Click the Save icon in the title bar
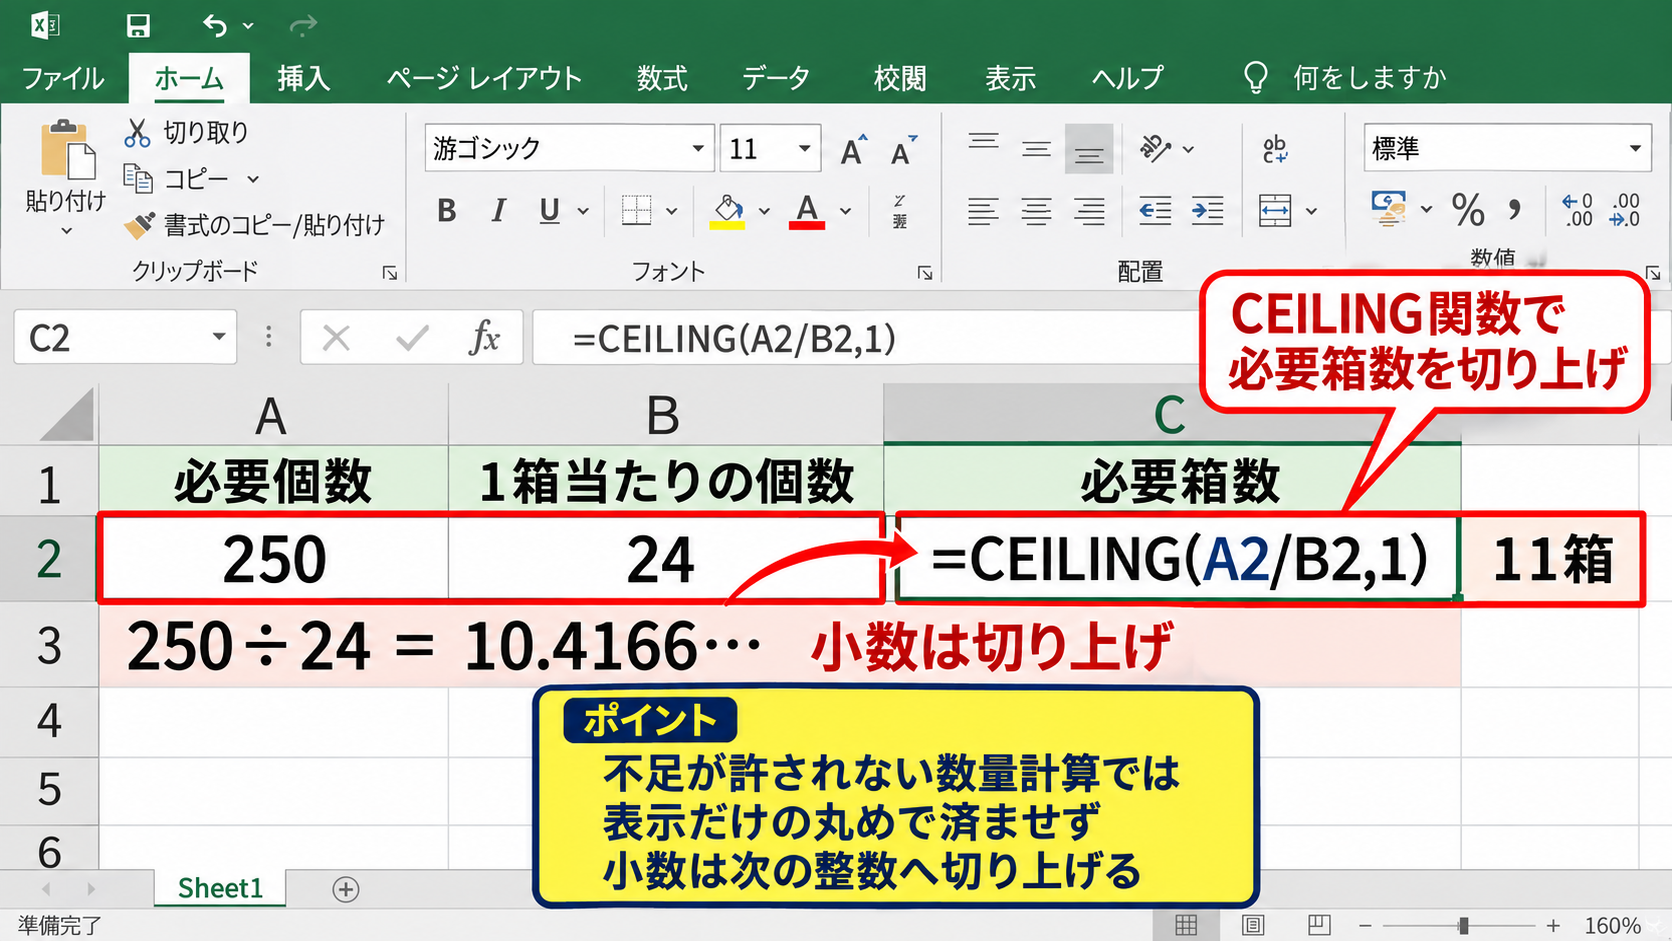1672x941 pixels. tap(138, 25)
